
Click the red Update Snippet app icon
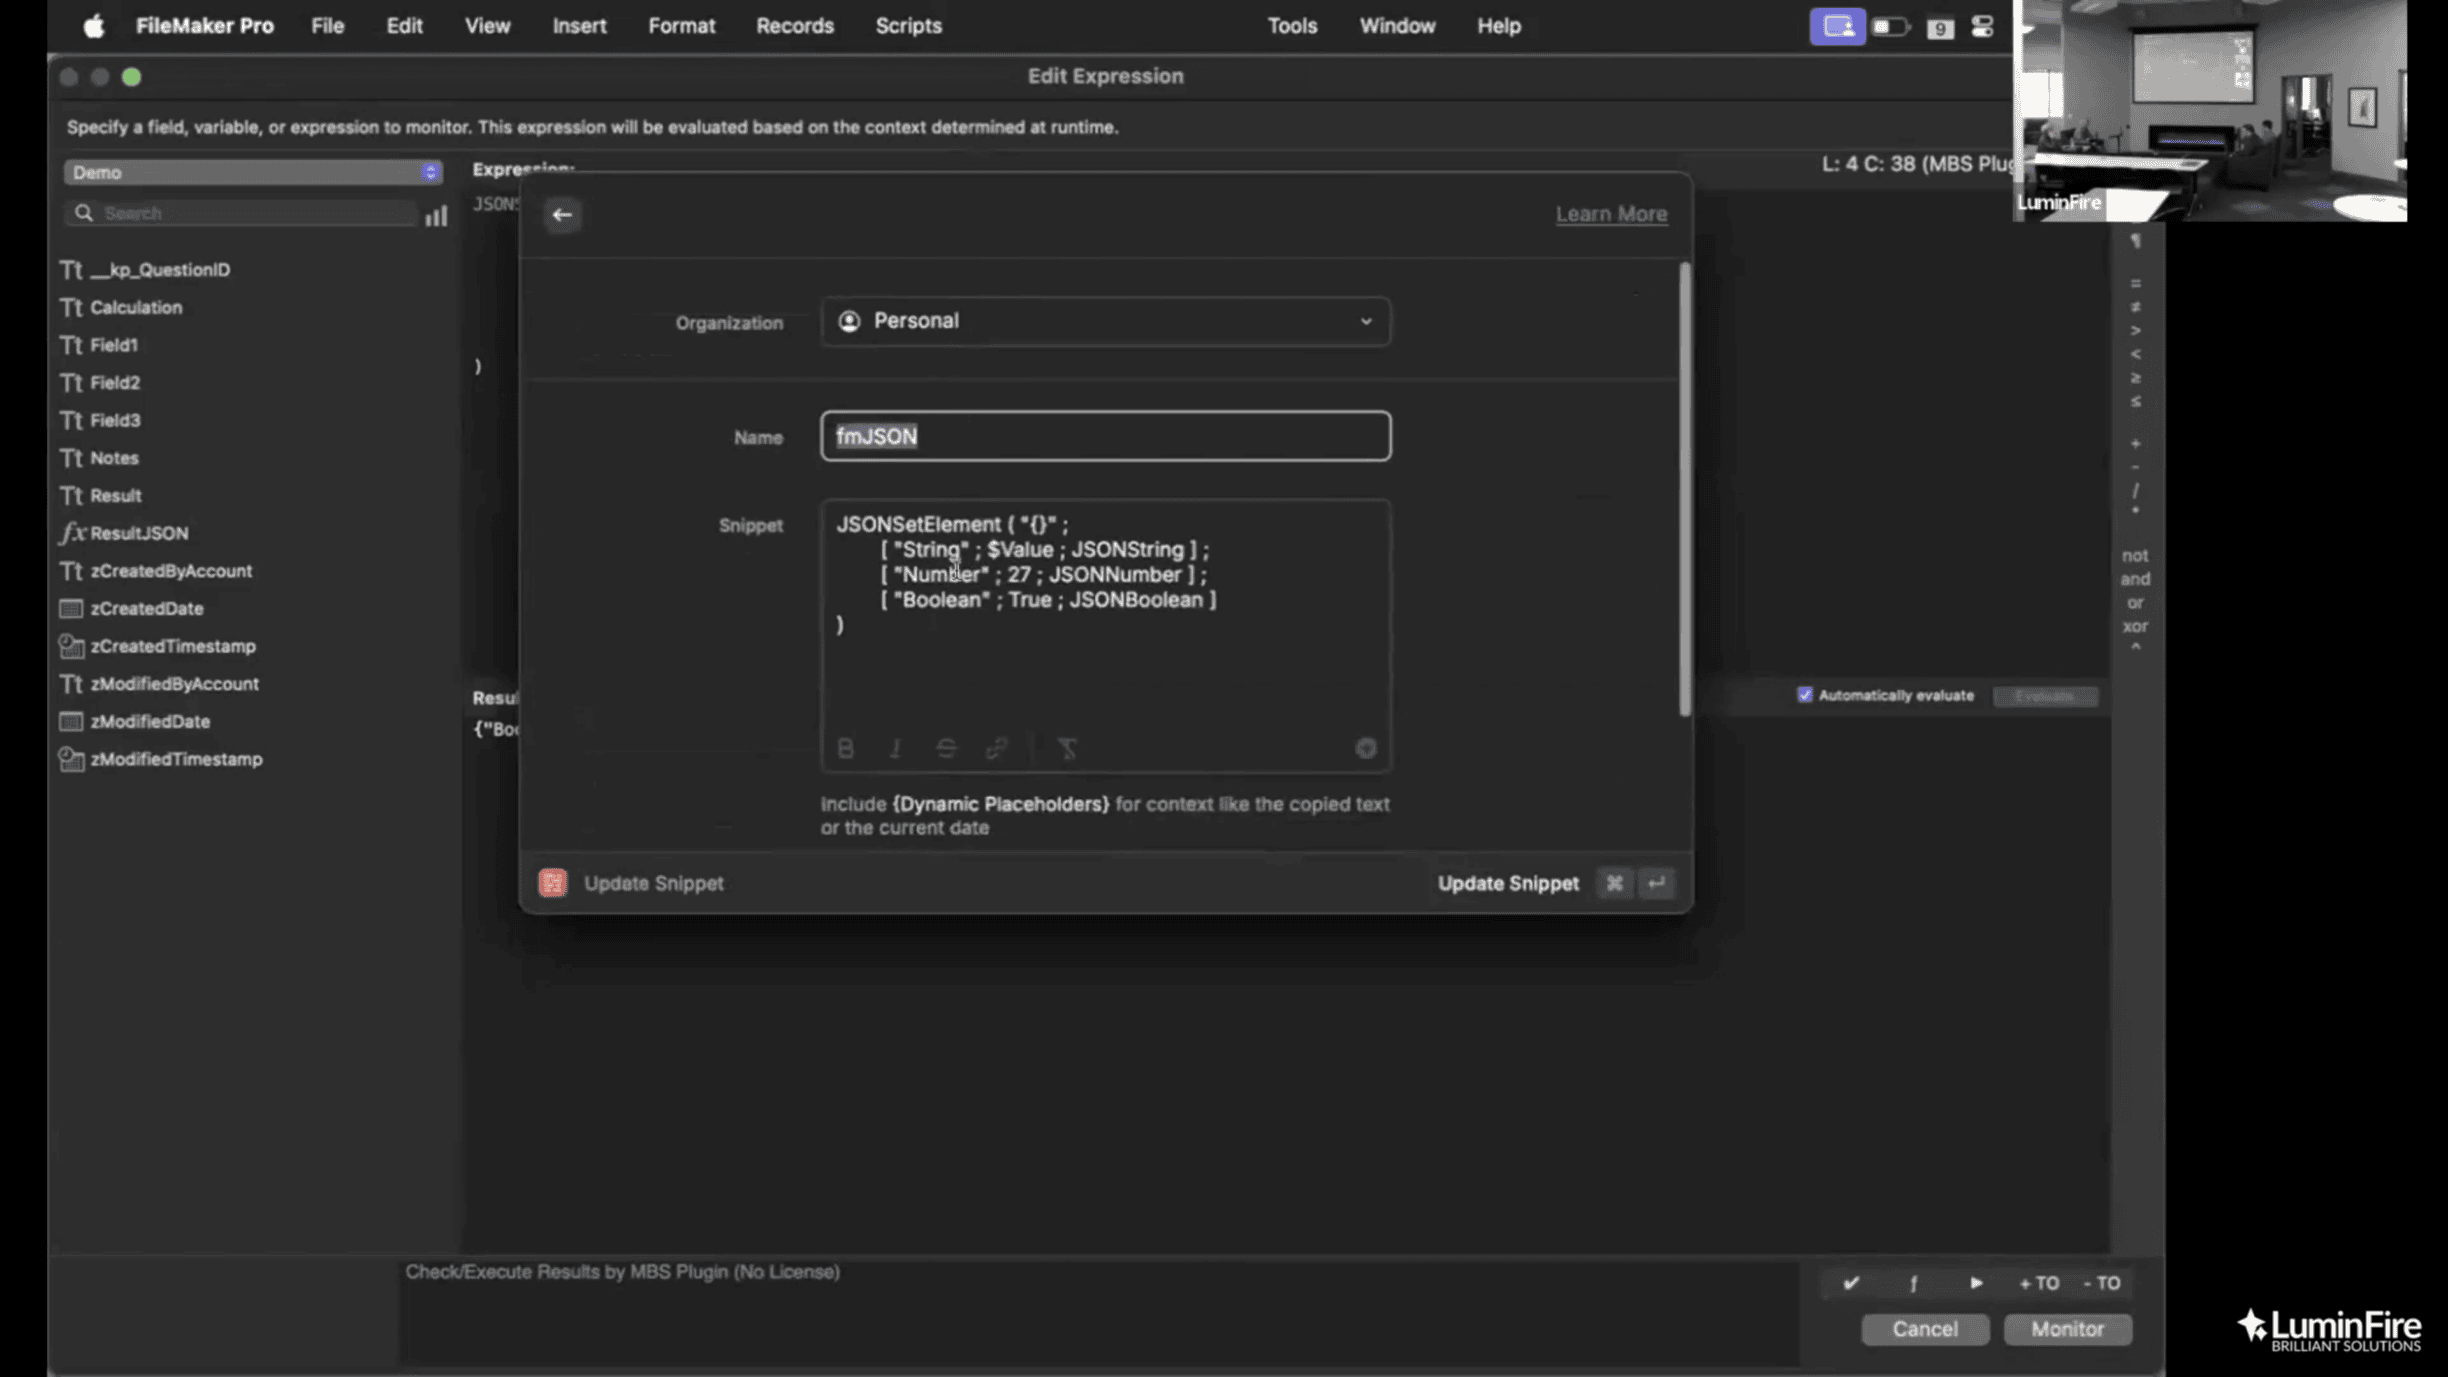553,882
